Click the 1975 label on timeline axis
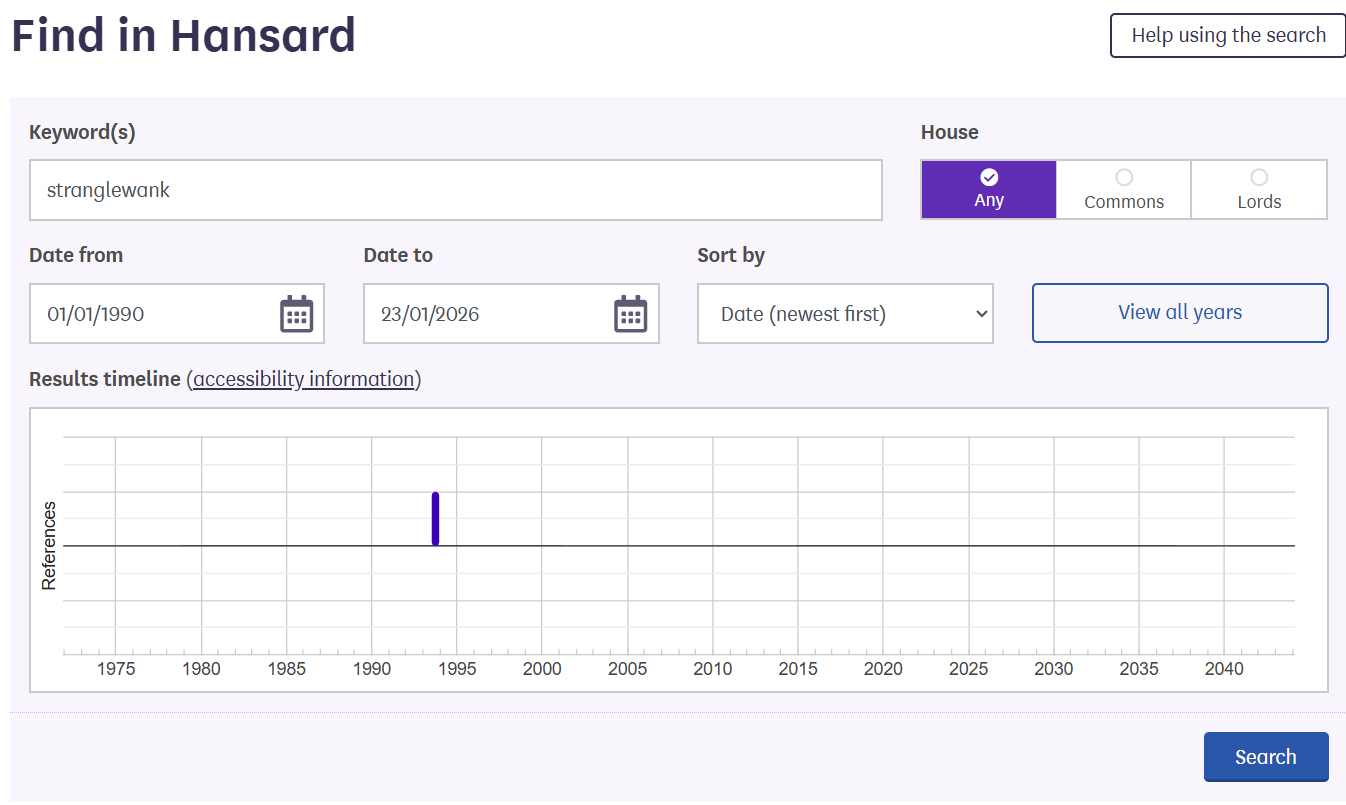The height and width of the screenshot is (805, 1346). 116,669
